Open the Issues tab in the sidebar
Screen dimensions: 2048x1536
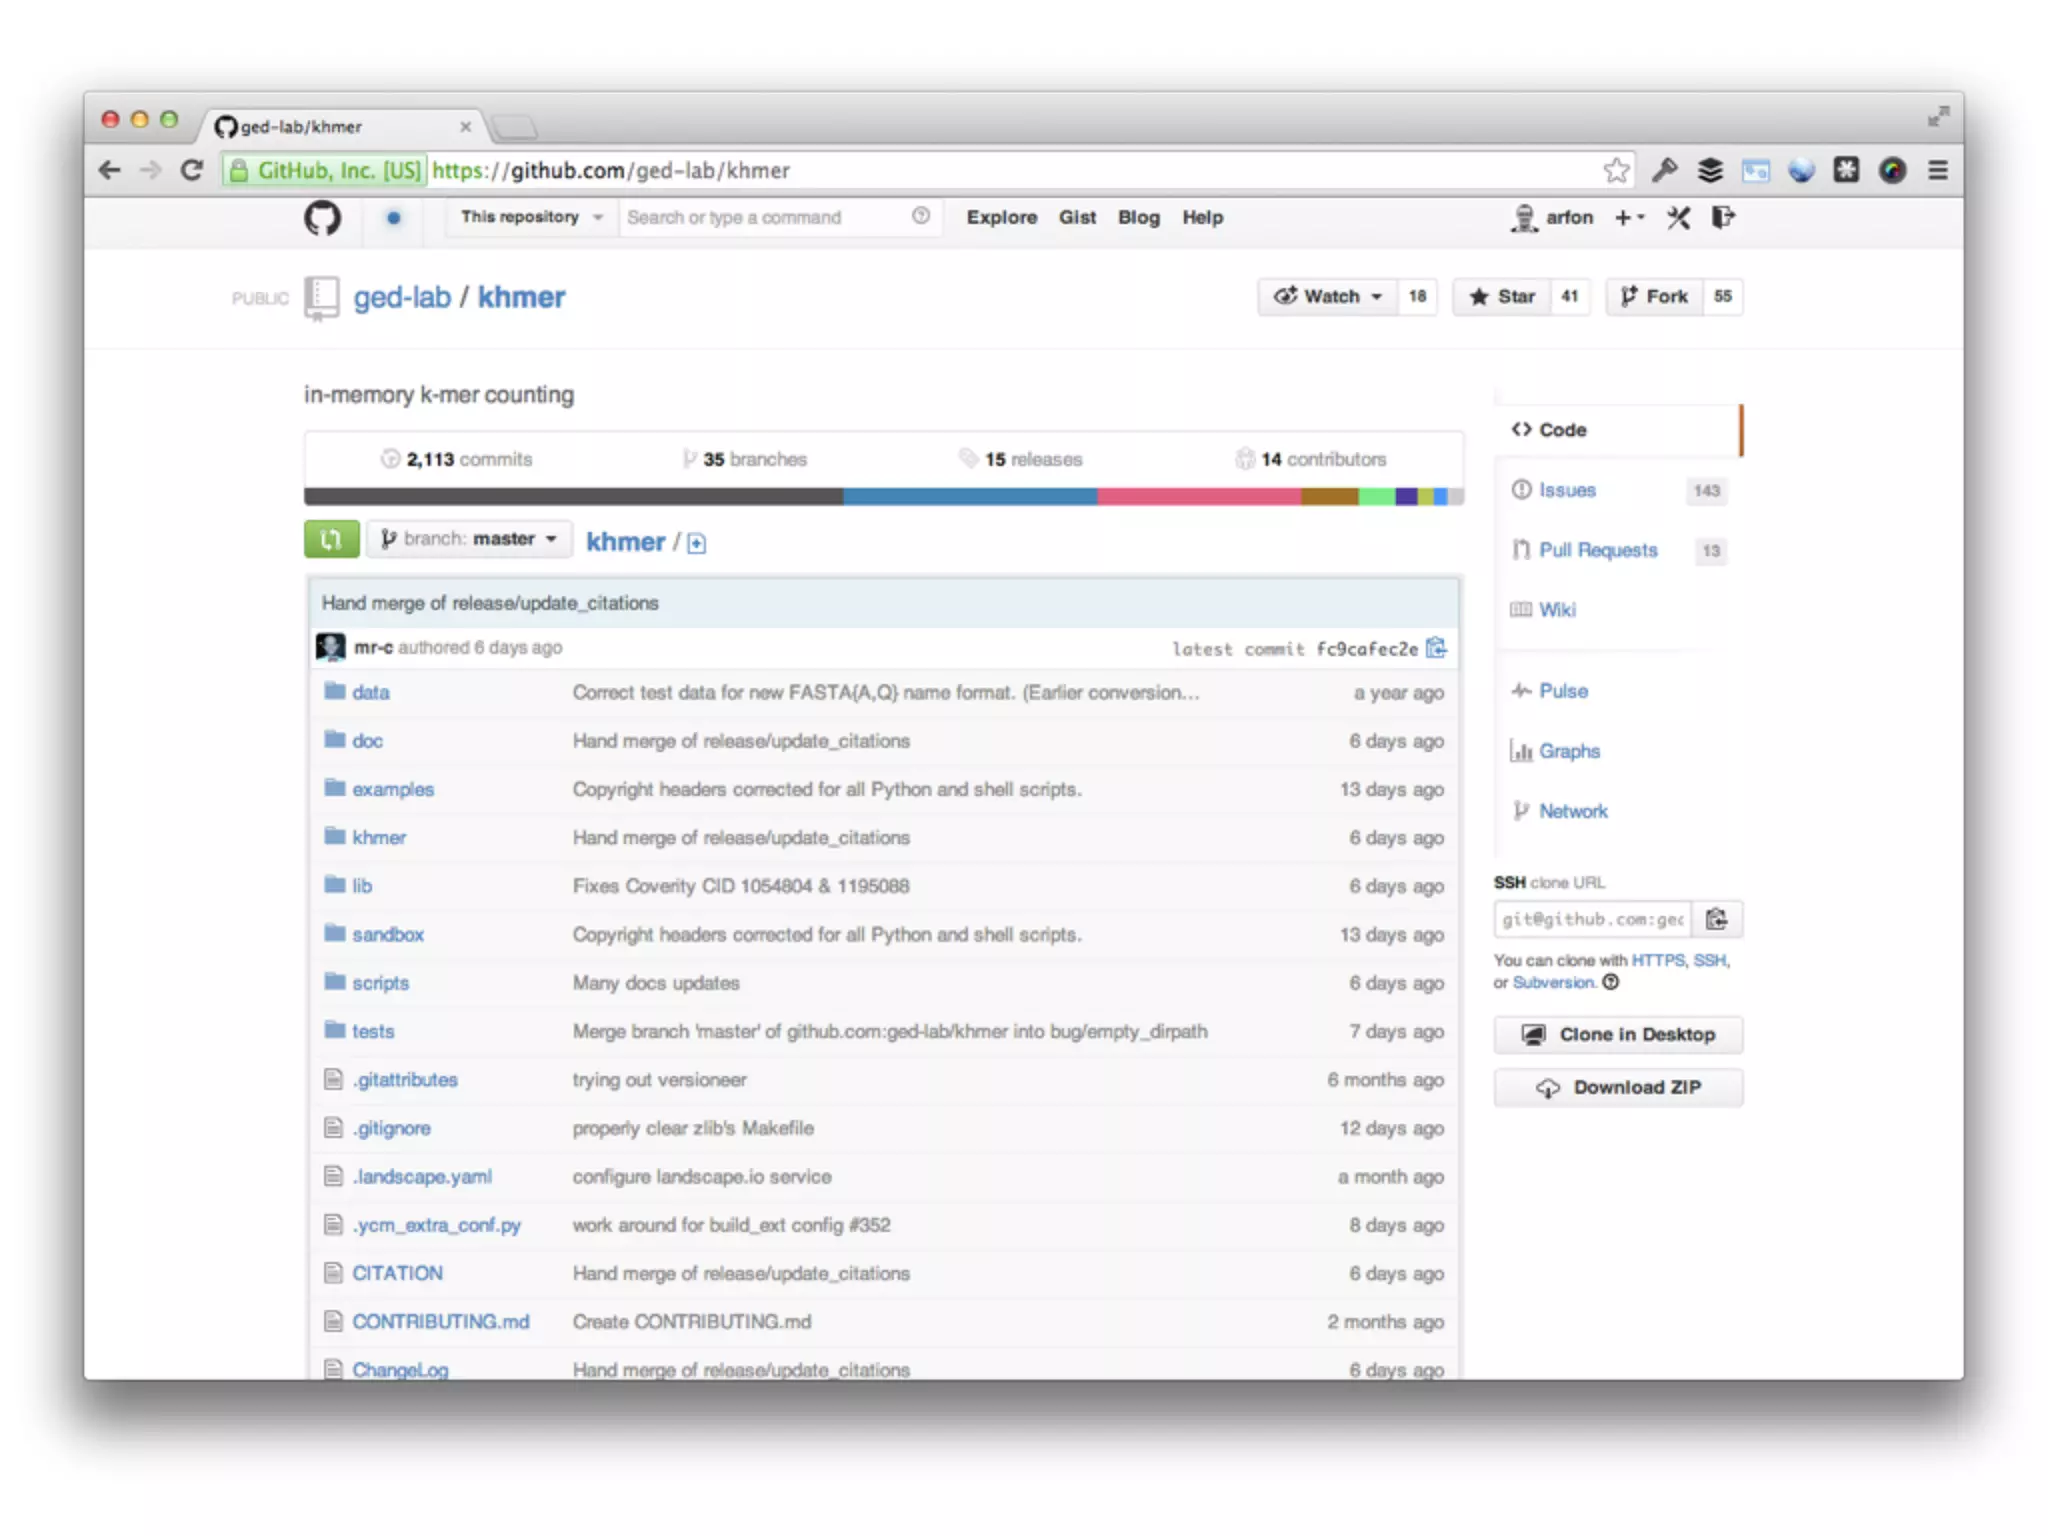click(1566, 490)
